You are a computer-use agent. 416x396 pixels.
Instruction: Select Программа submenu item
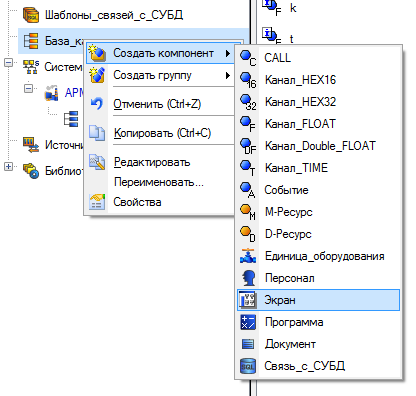(x=318, y=322)
